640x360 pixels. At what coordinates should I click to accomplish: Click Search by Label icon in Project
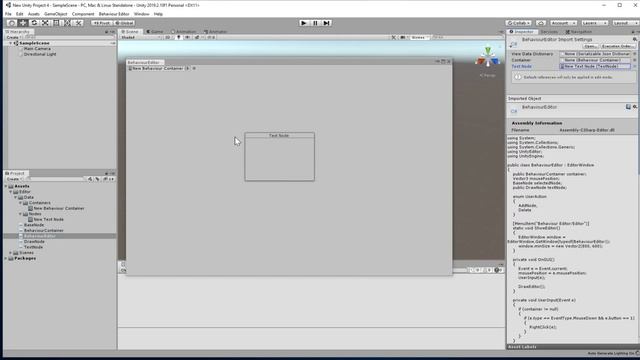[97, 179]
